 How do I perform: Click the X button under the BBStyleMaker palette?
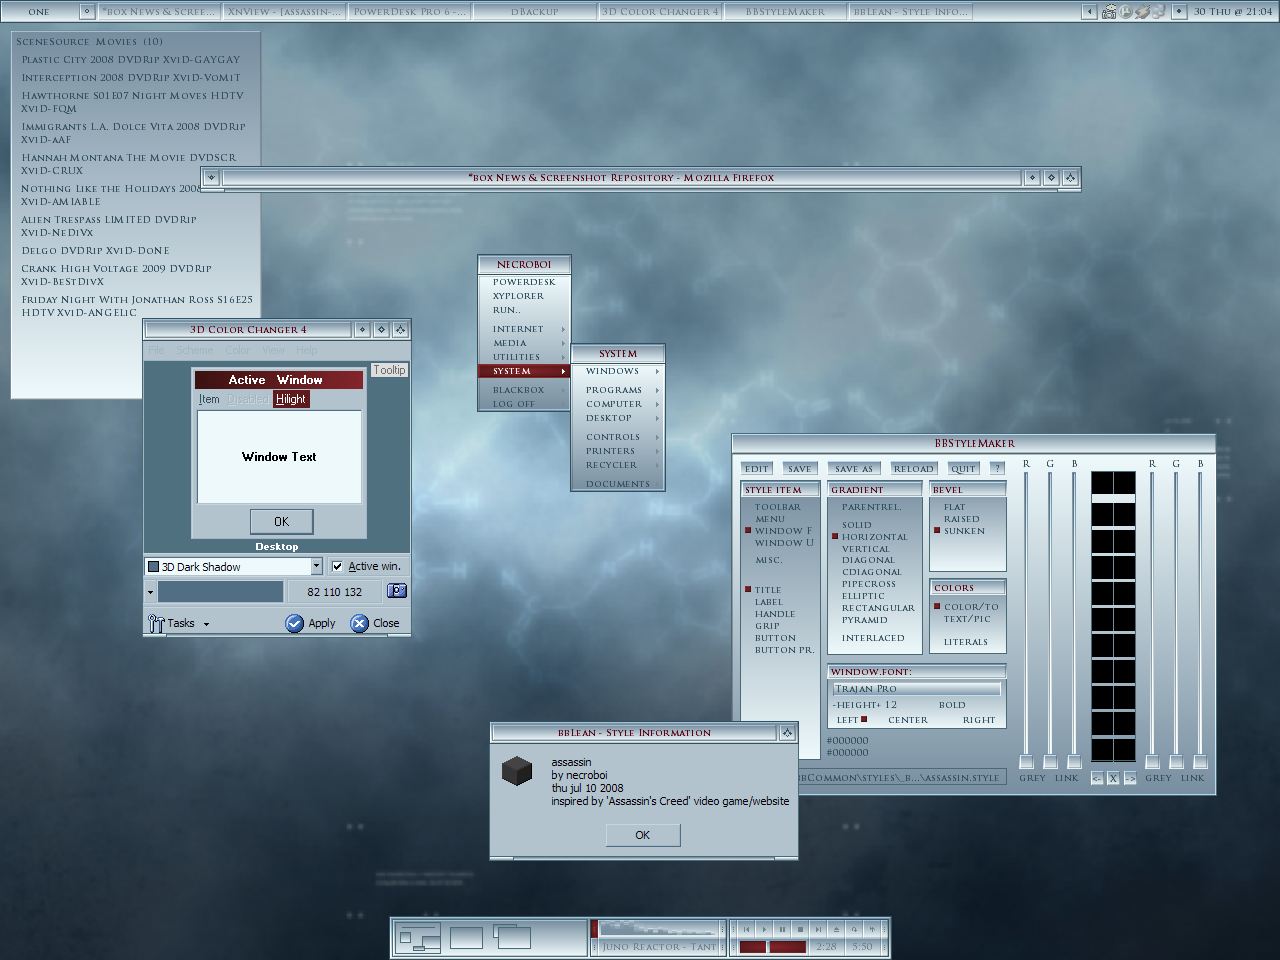[x=1113, y=778]
